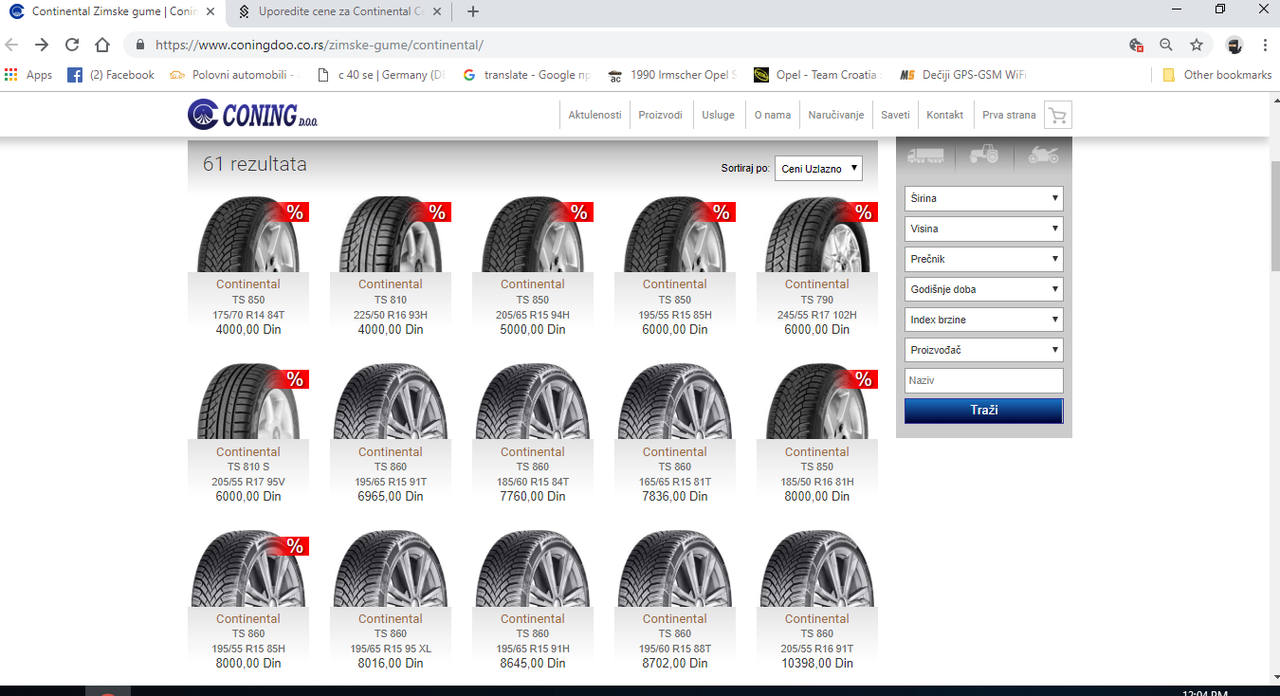Expand the Proizvođač dropdown

pos(984,350)
